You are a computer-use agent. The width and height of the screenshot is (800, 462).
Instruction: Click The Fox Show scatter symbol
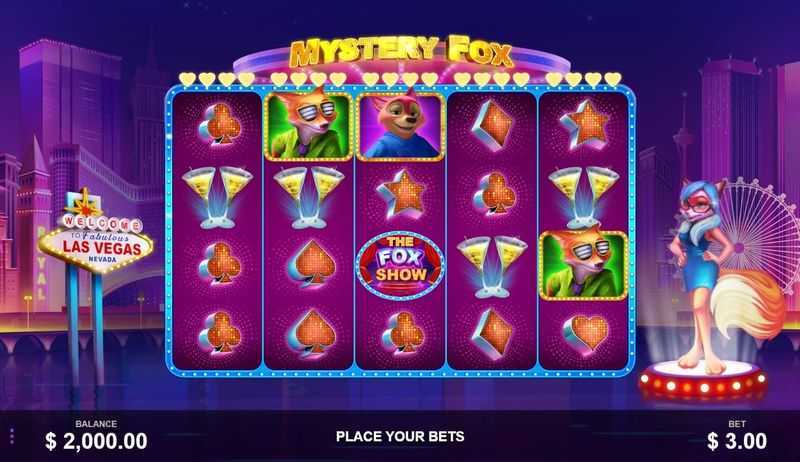click(x=400, y=266)
